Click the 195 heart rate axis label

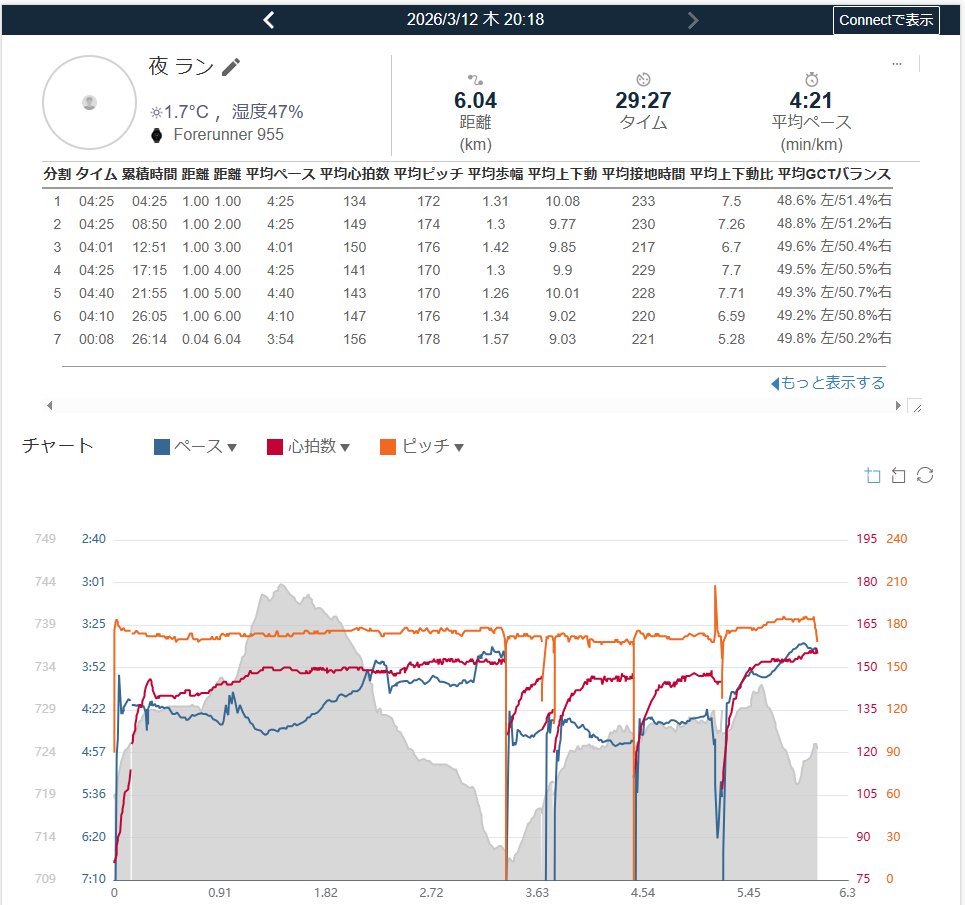tap(867, 539)
